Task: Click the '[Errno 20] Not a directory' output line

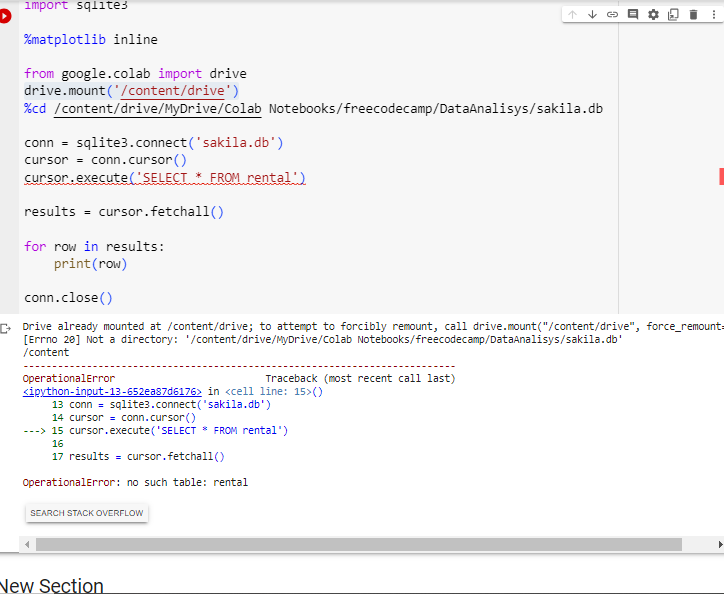Action: coord(323,339)
